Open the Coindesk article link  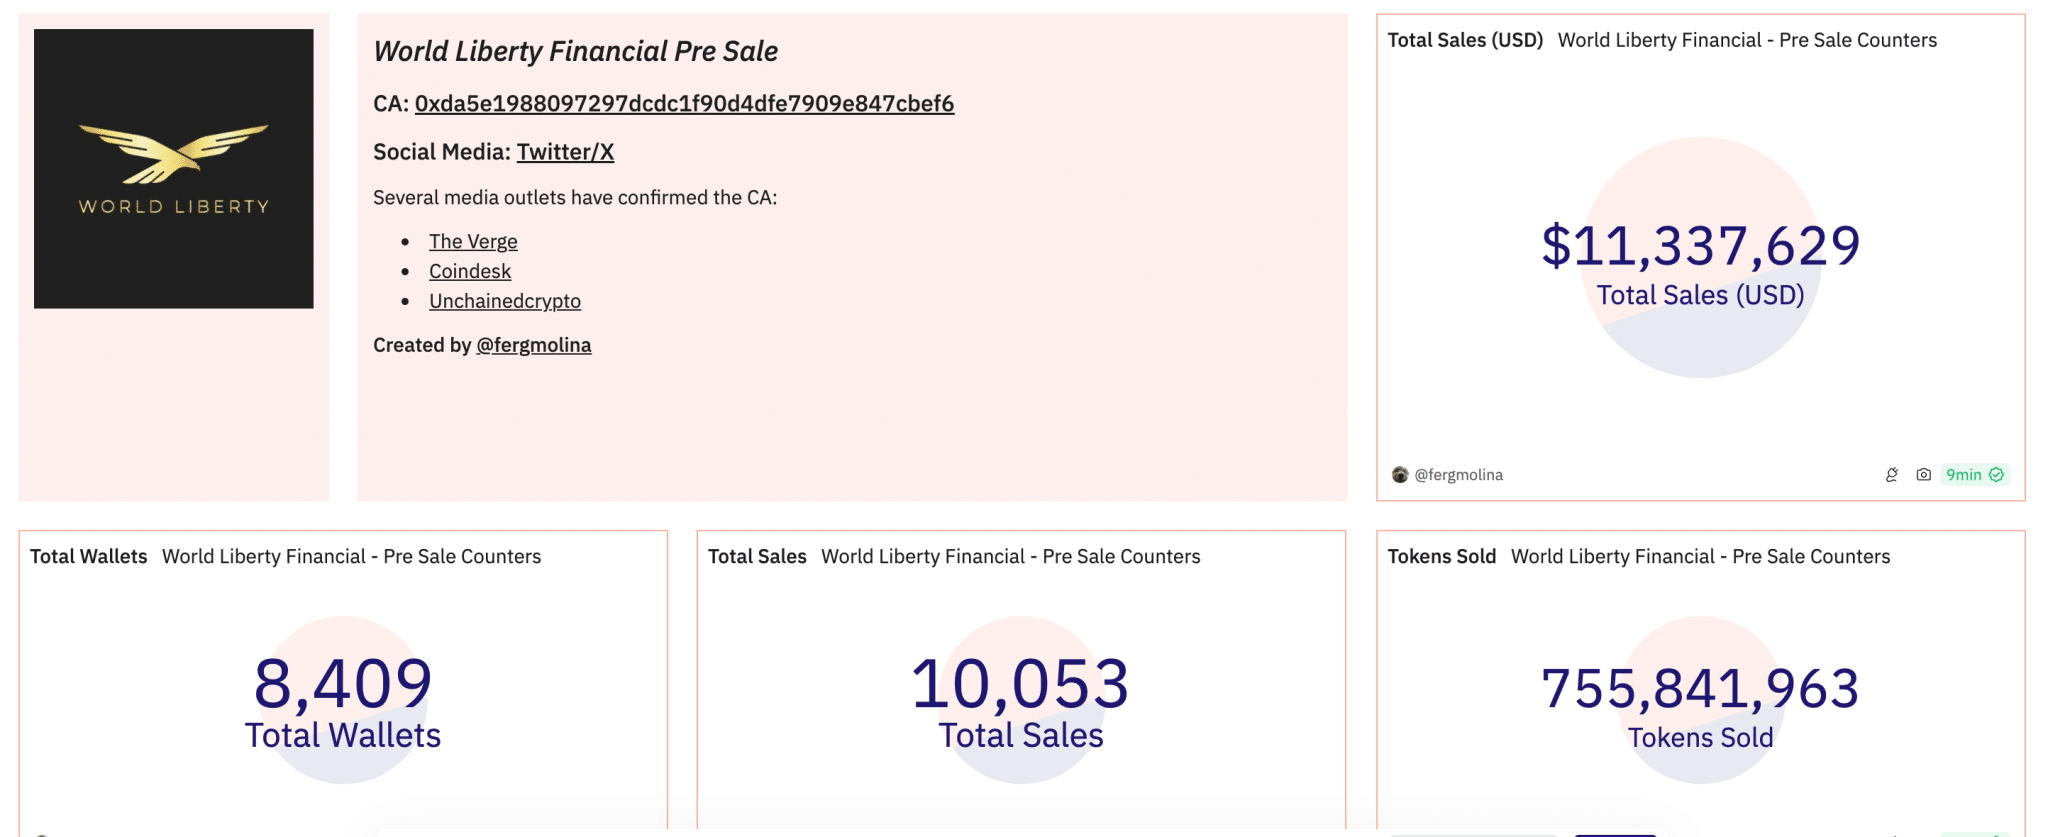470,272
